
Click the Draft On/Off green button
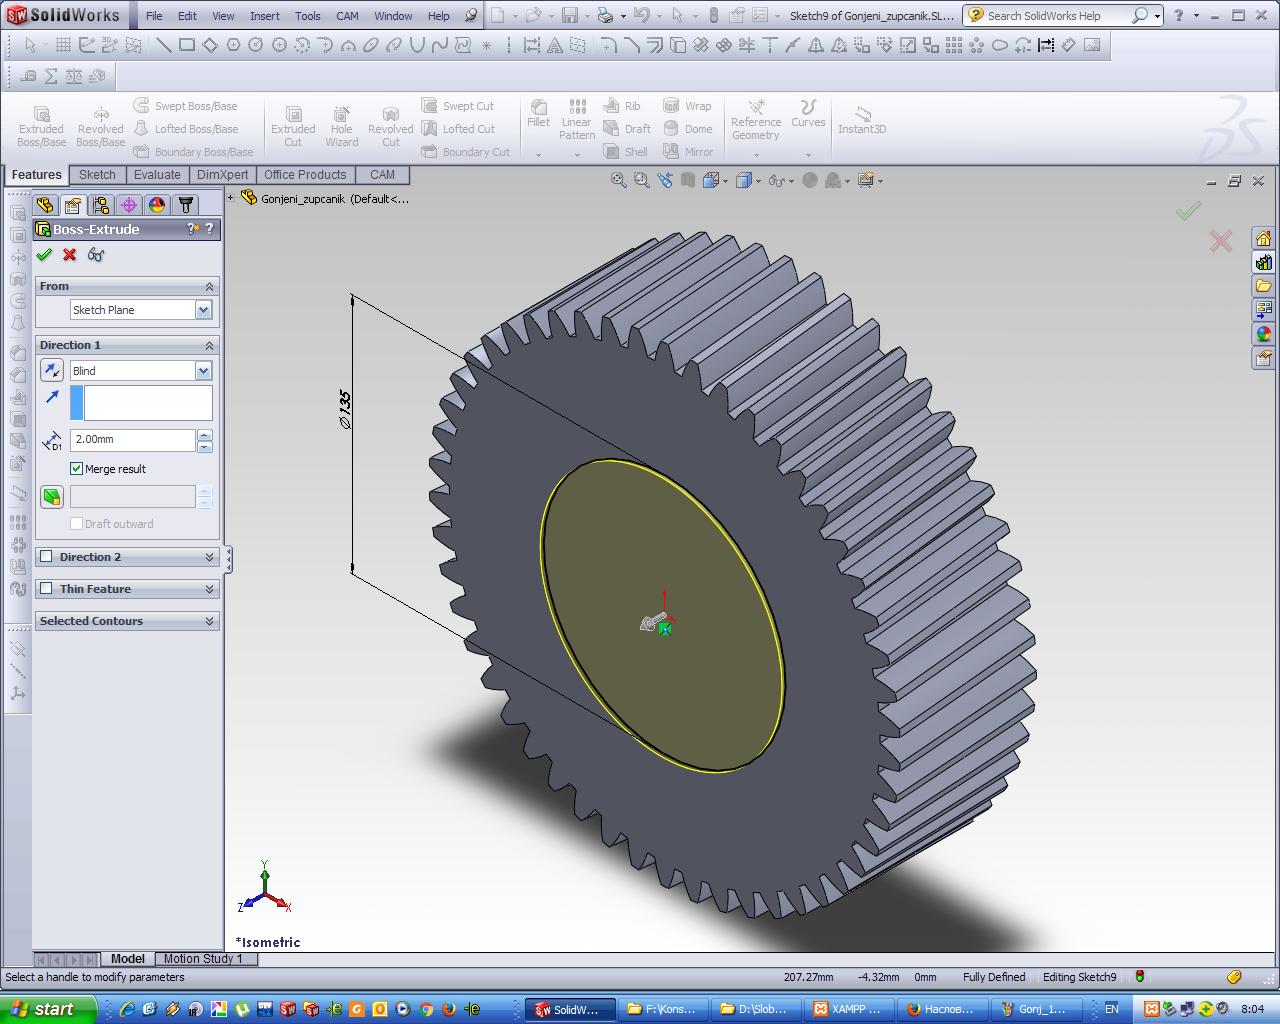(x=52, y=497)
